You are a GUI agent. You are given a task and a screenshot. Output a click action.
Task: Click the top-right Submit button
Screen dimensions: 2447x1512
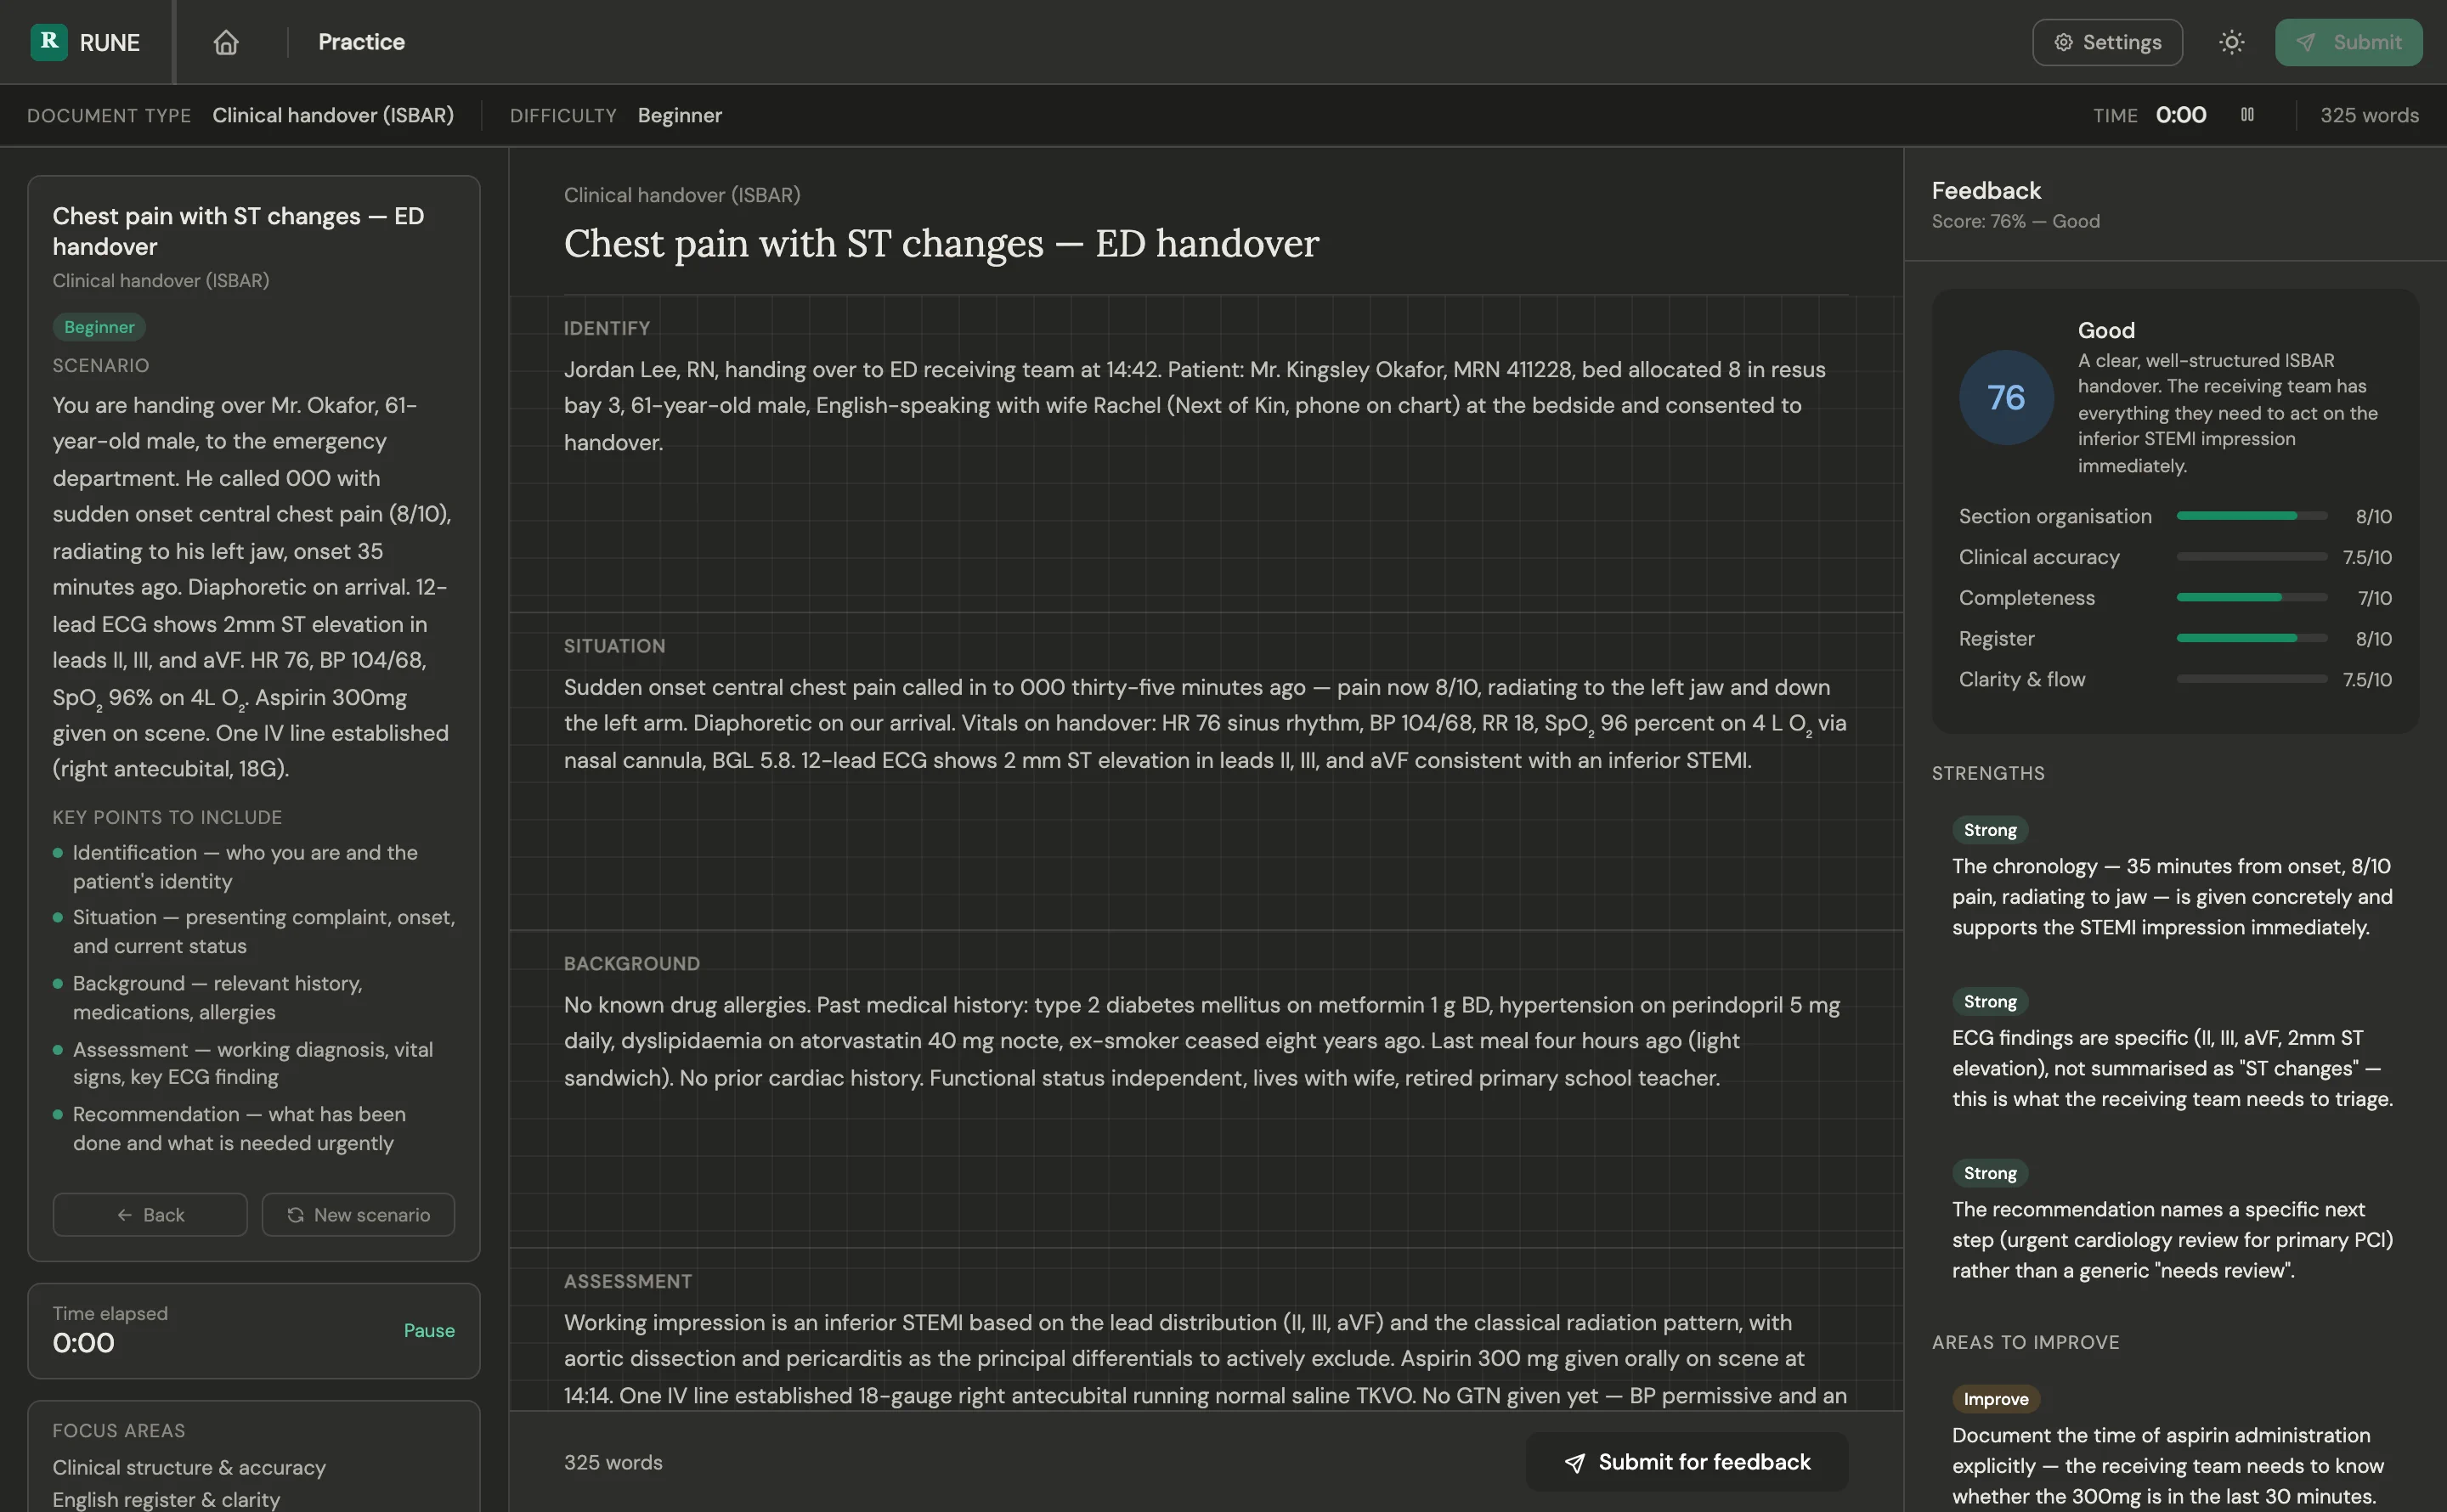tap(2348, 42)
